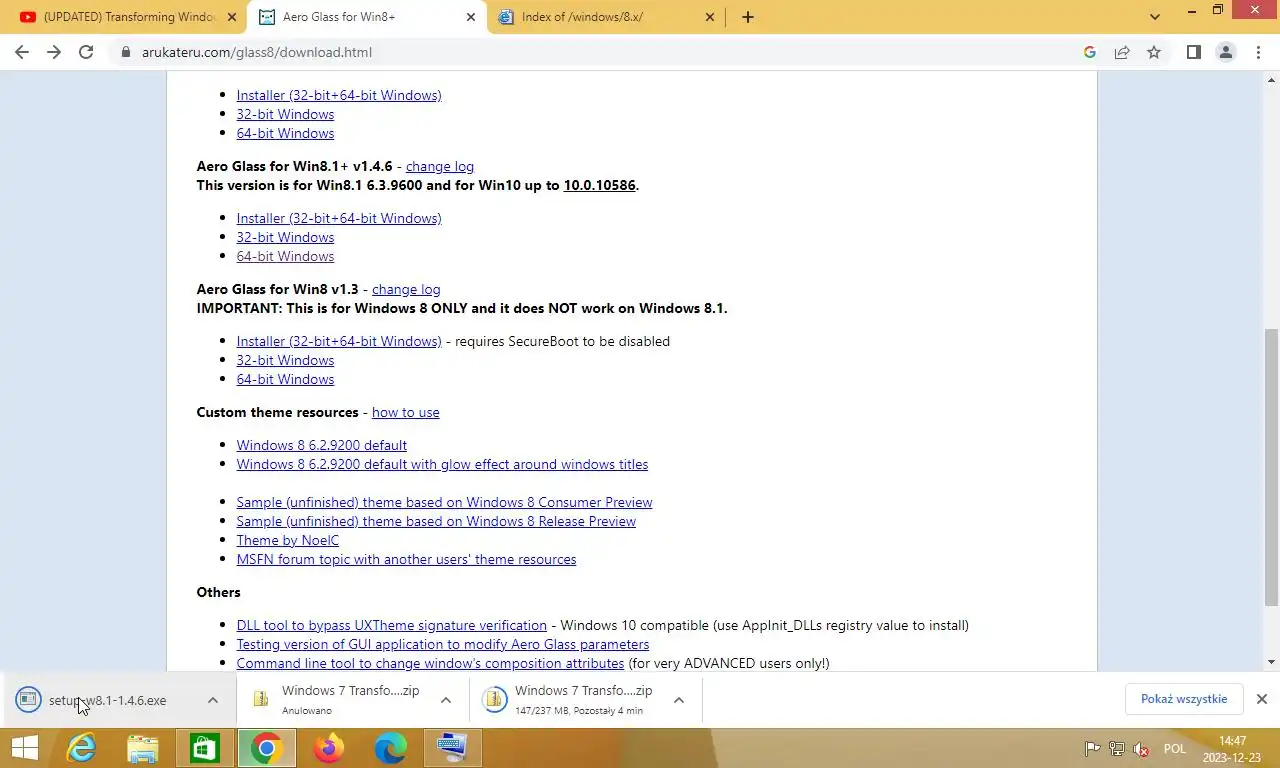Open the Chrome profile avatar menu

[1226, 52]
